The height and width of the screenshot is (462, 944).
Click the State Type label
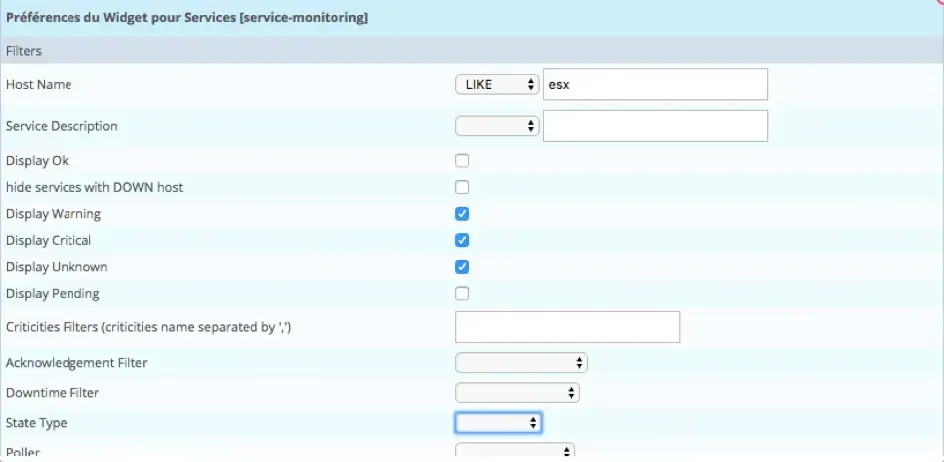click(37, 423)
